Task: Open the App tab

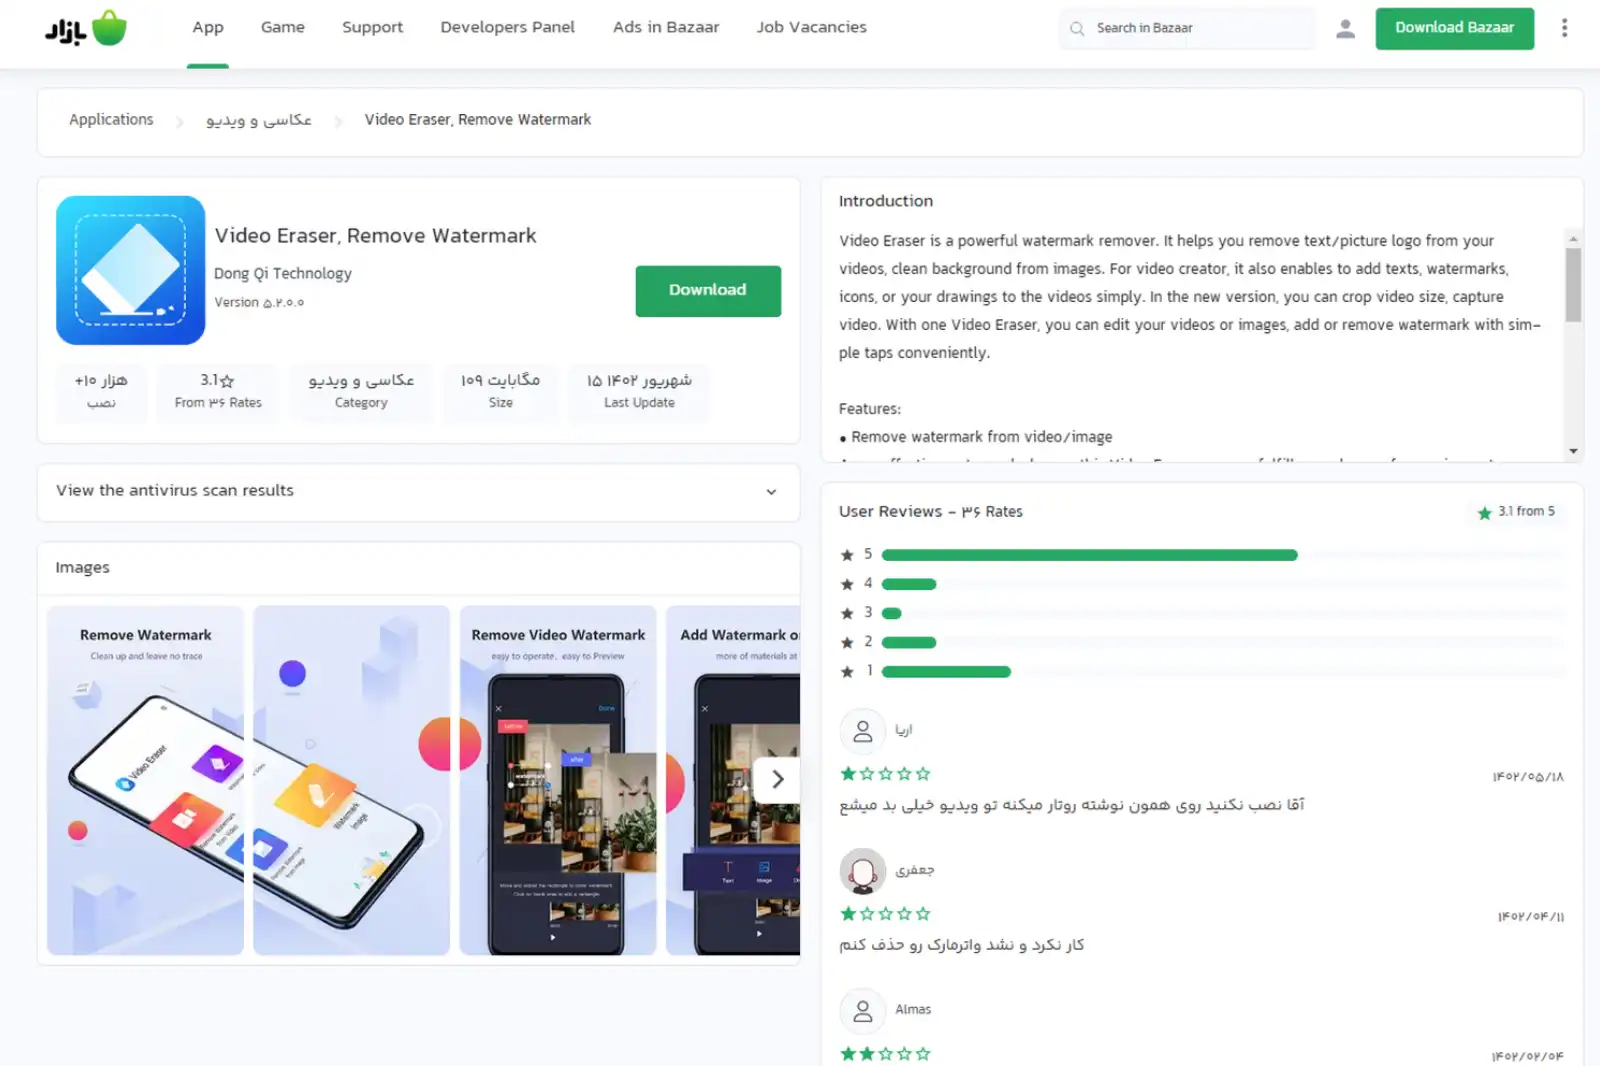Action: point(208,28)
